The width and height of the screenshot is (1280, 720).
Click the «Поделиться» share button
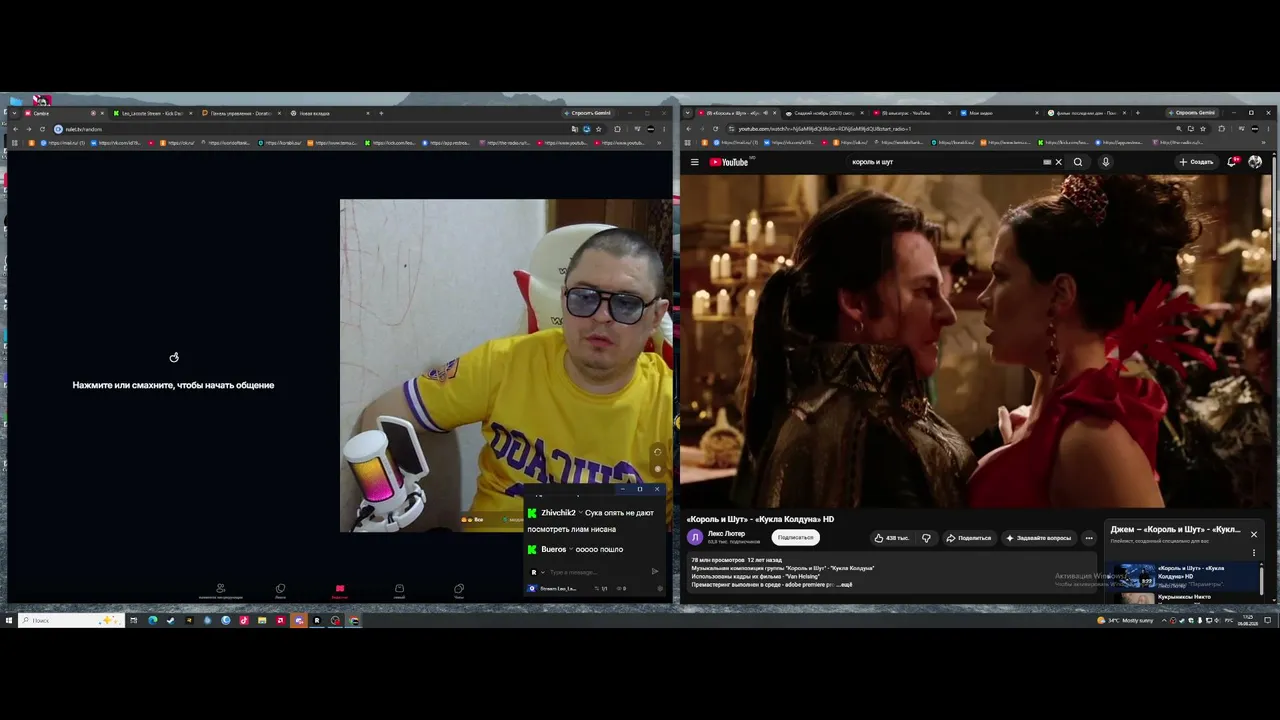(x=968, y=538)
